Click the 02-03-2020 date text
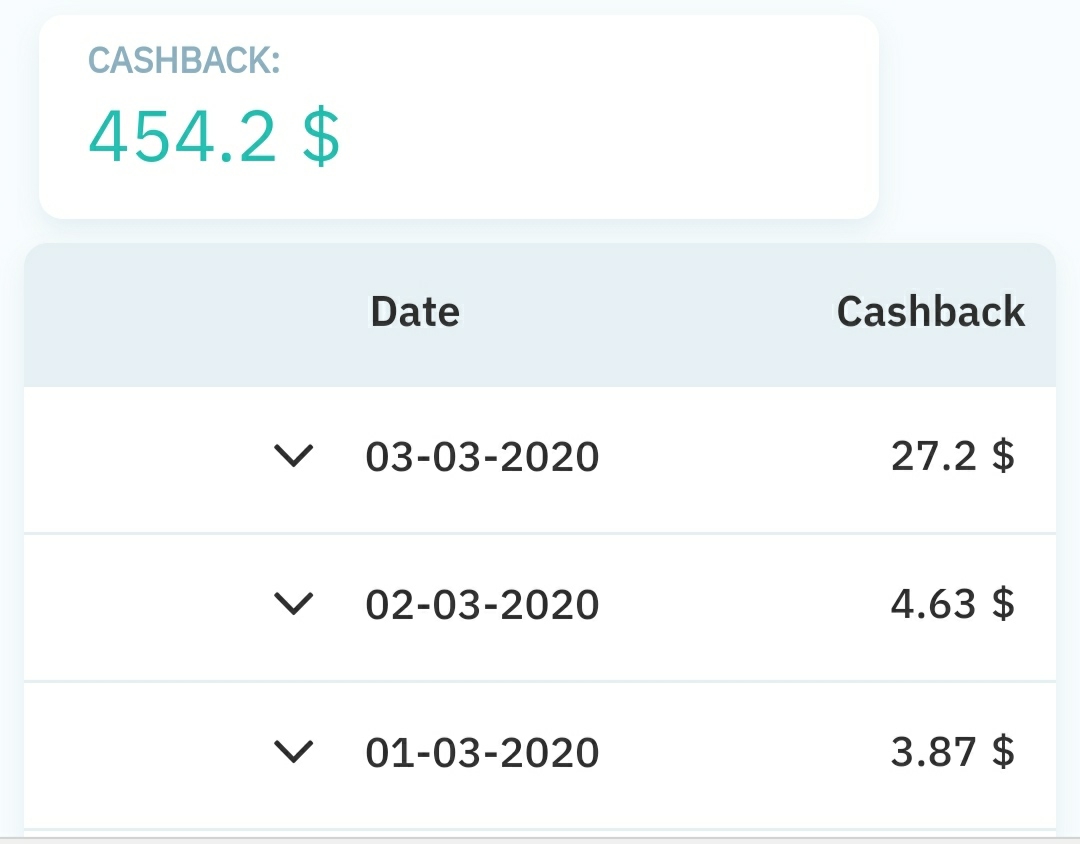Viewport: 1080px width, 844px height. [482, 604]
